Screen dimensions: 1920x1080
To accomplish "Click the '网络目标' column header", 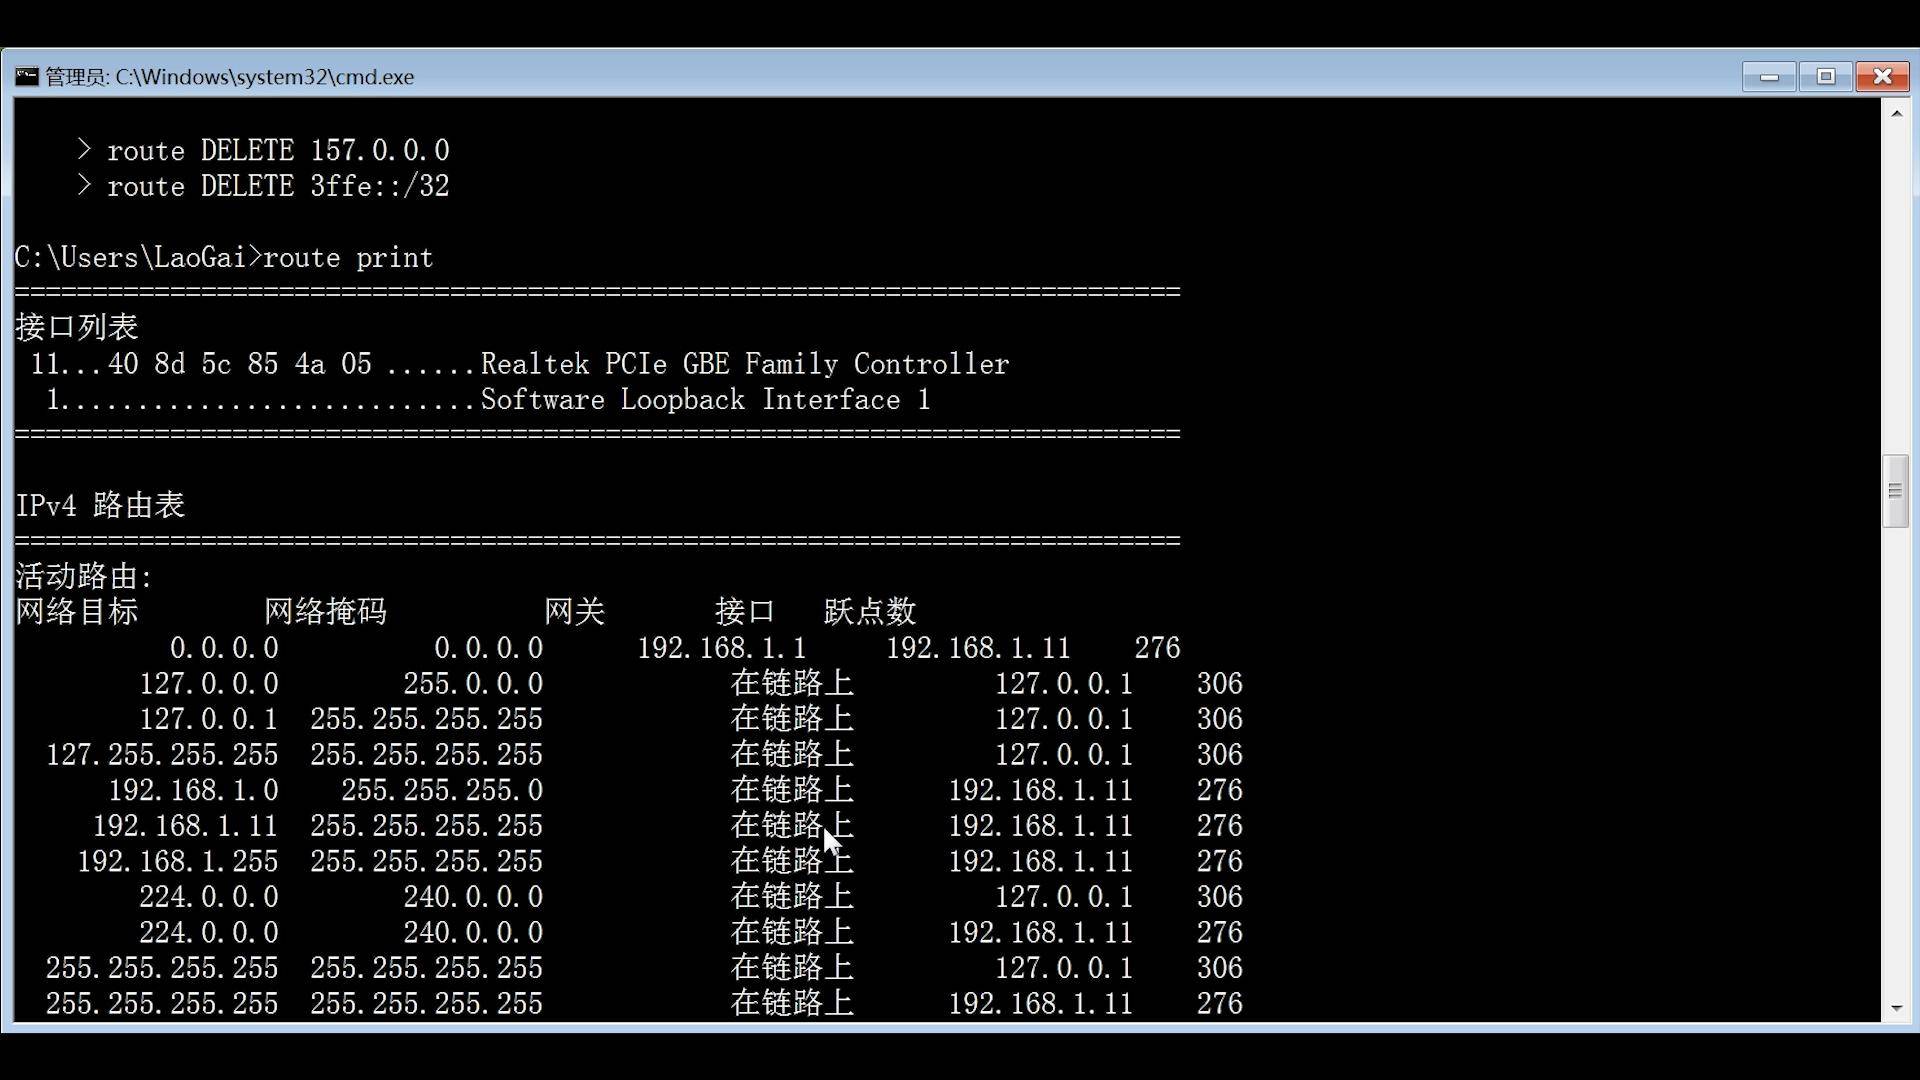I will pyautogui.click(x=77, y=612).
